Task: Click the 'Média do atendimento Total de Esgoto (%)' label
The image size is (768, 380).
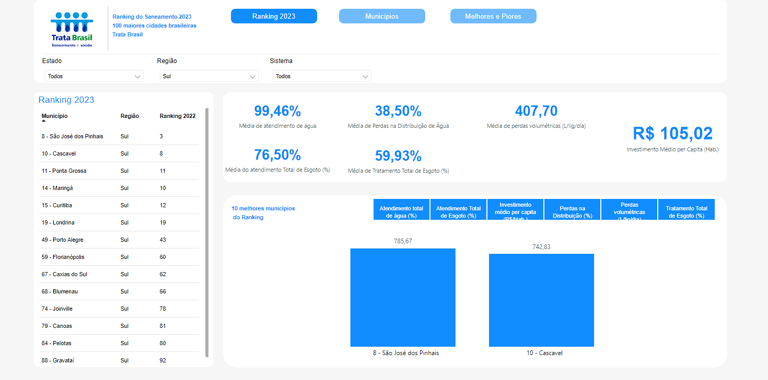Action: pos(277,170)
